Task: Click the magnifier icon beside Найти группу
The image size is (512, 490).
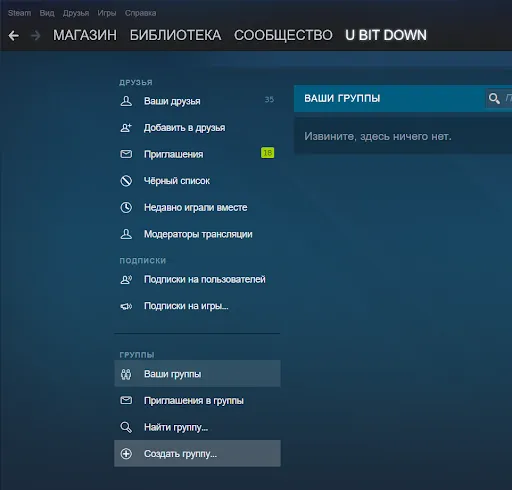Action: 126,427
